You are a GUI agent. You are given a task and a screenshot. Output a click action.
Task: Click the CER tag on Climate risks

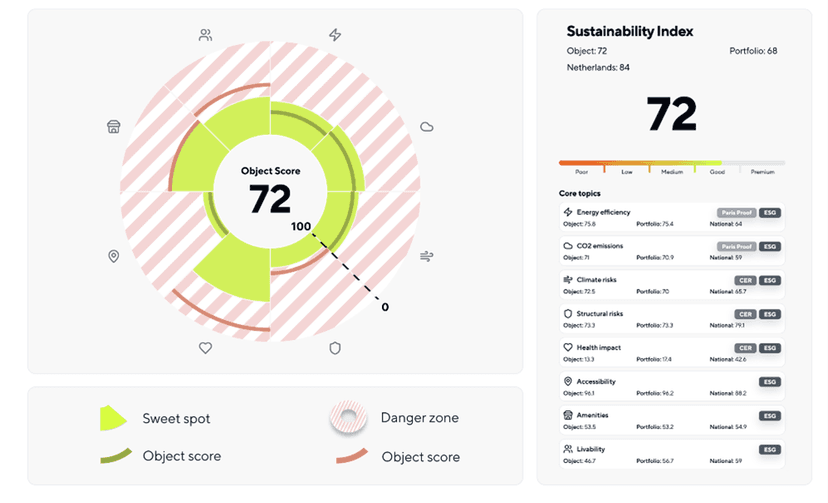point(744,280)
